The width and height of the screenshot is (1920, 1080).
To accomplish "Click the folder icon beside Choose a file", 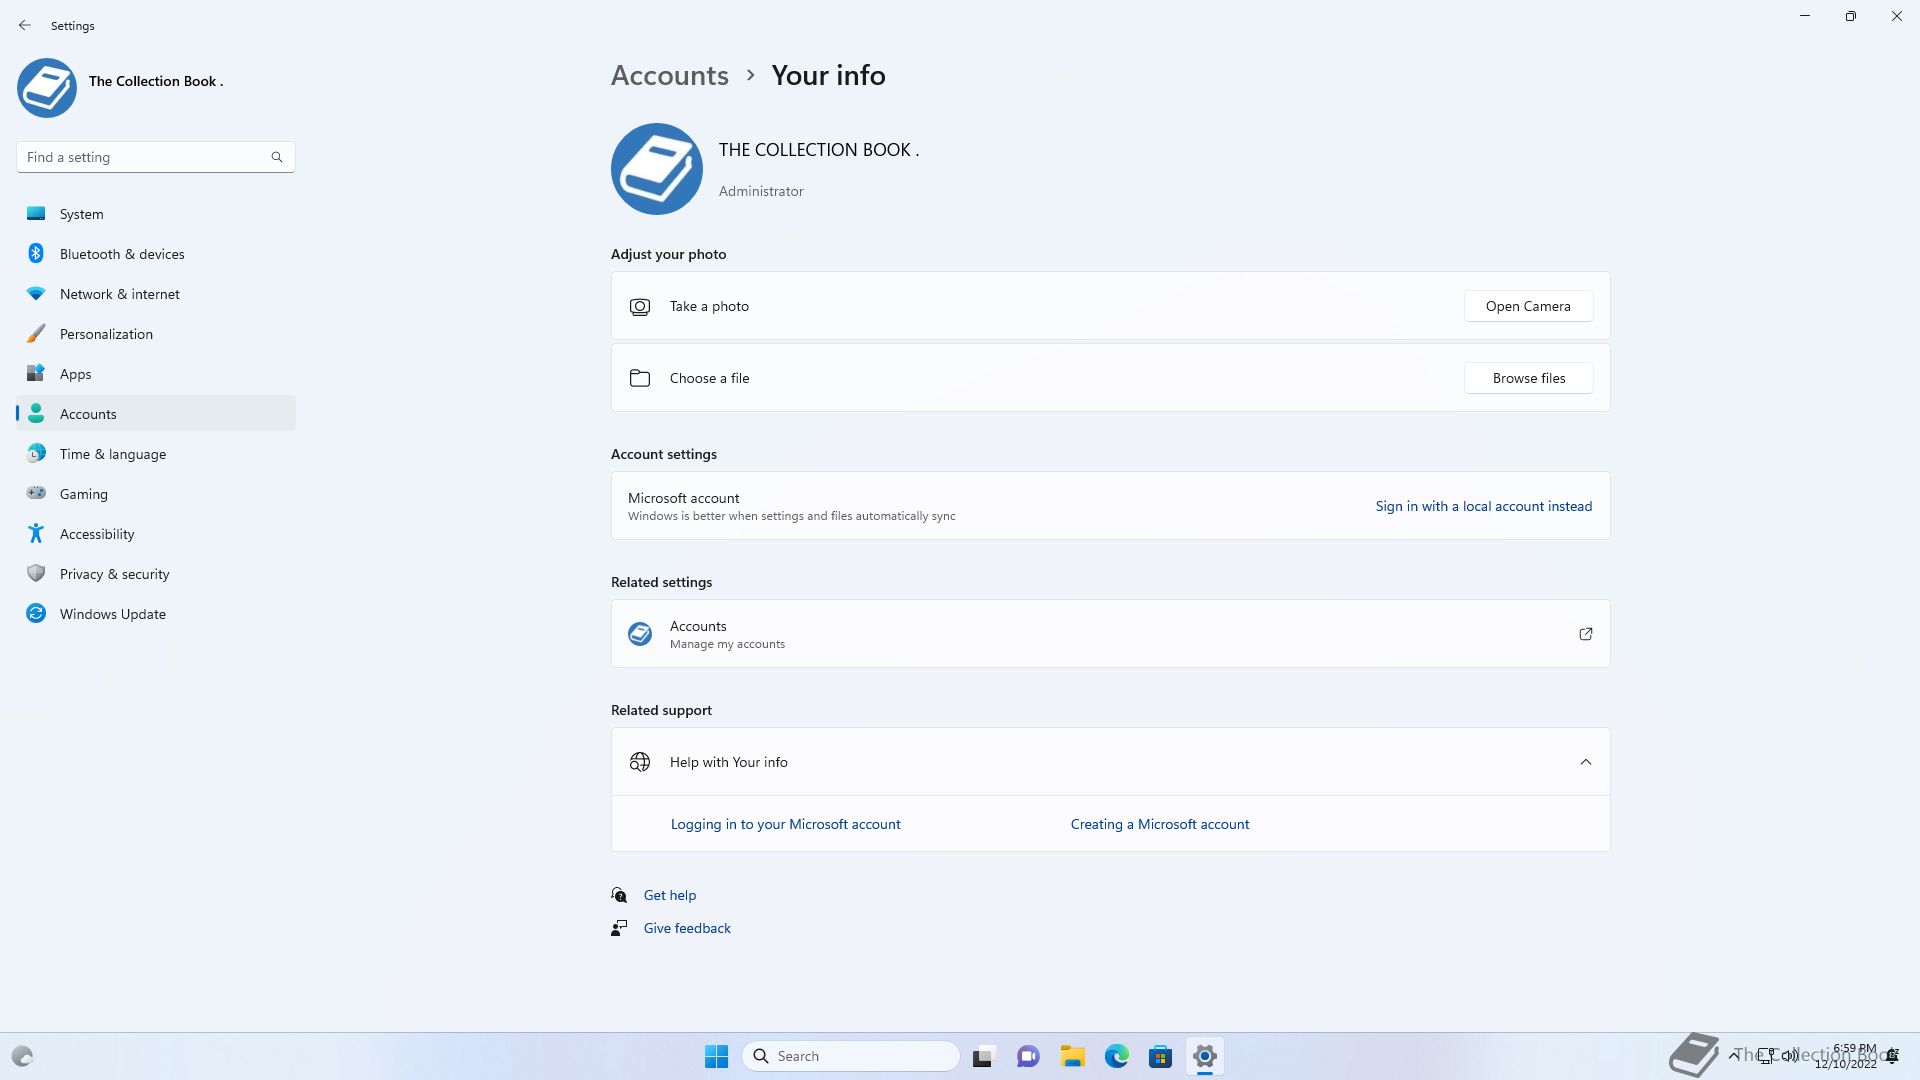I will 640,378.
